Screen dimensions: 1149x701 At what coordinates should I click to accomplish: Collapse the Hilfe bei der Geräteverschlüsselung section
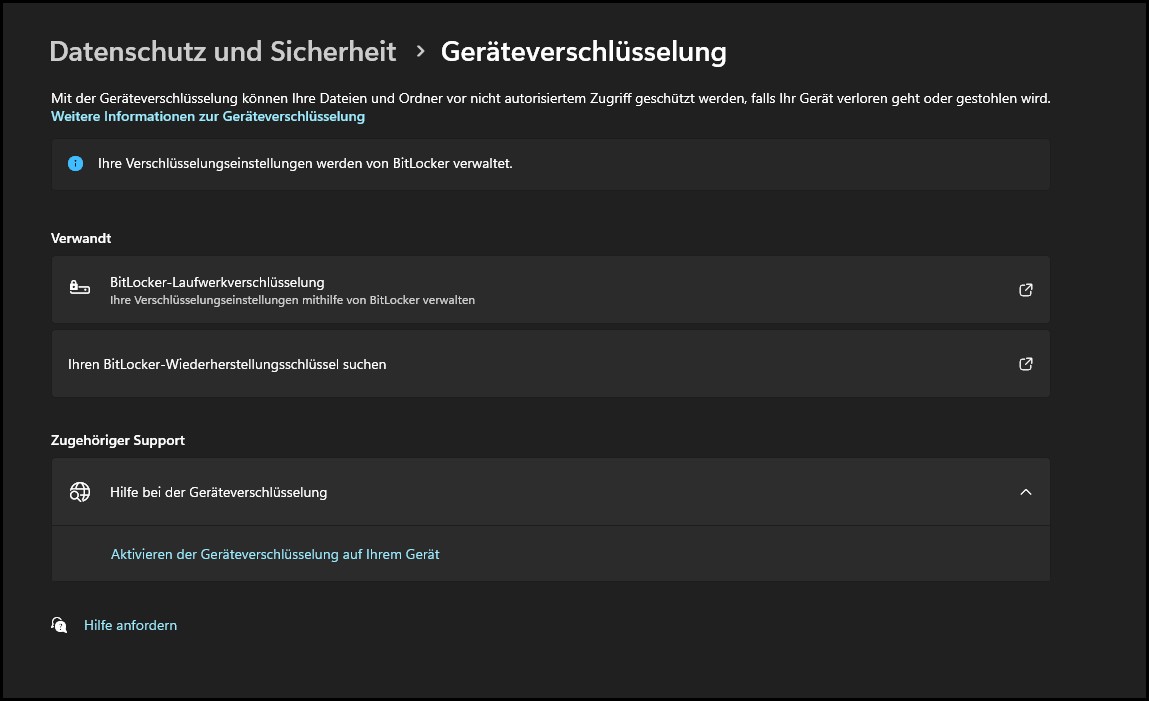[1024, 491]
